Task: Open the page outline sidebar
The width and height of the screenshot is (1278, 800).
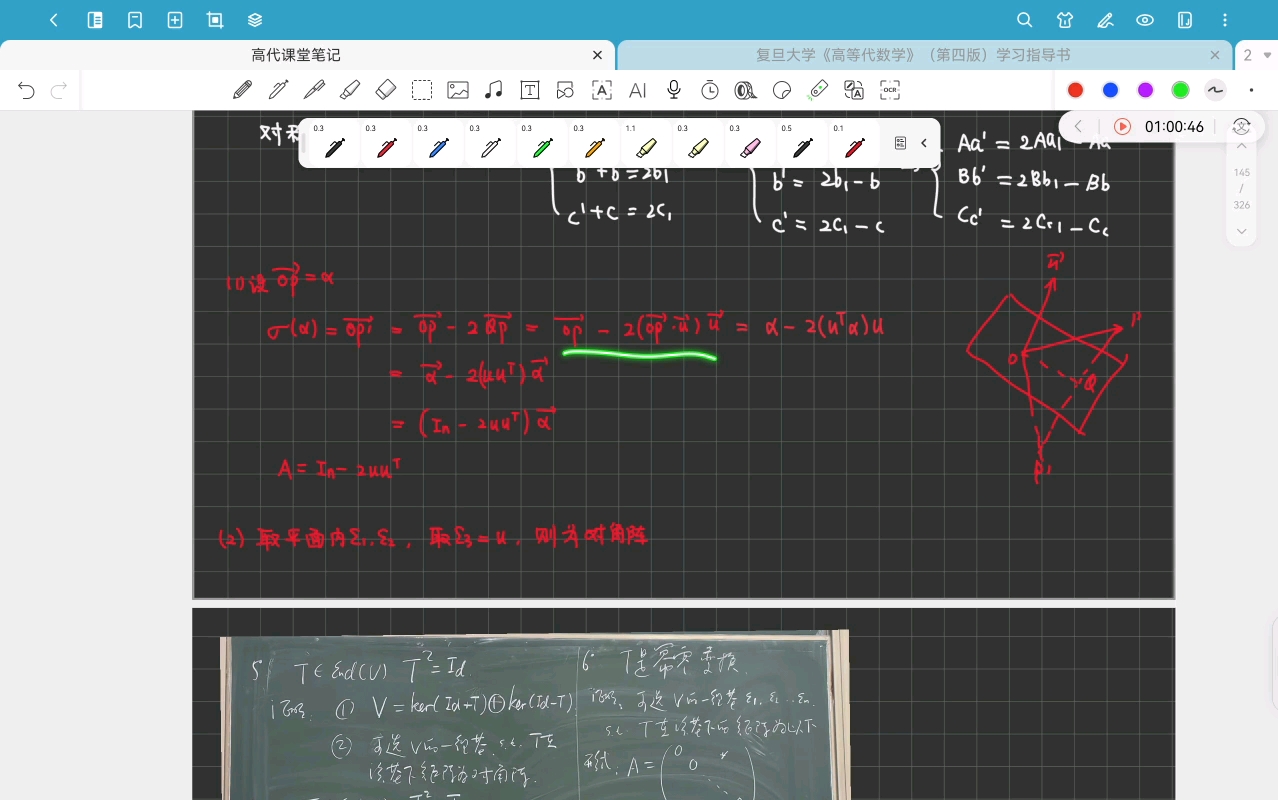Action: click(x=95, y=20)
